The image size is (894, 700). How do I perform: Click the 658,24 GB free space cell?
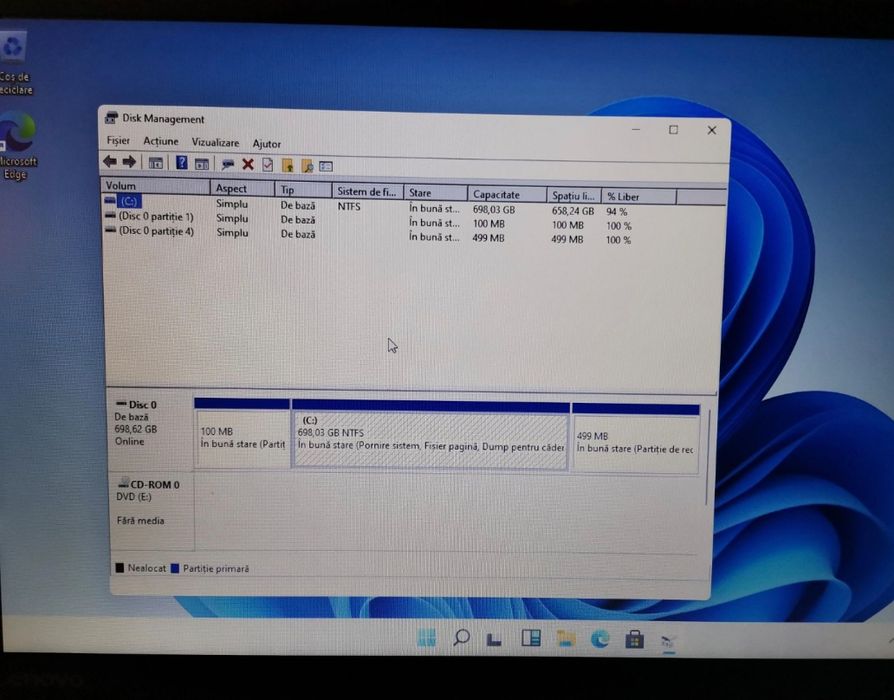point(573,211)
